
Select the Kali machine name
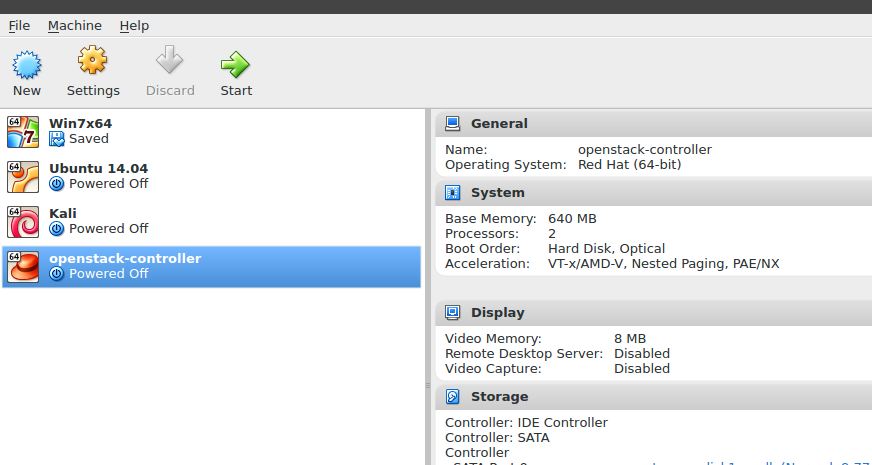tap(63, 214)
